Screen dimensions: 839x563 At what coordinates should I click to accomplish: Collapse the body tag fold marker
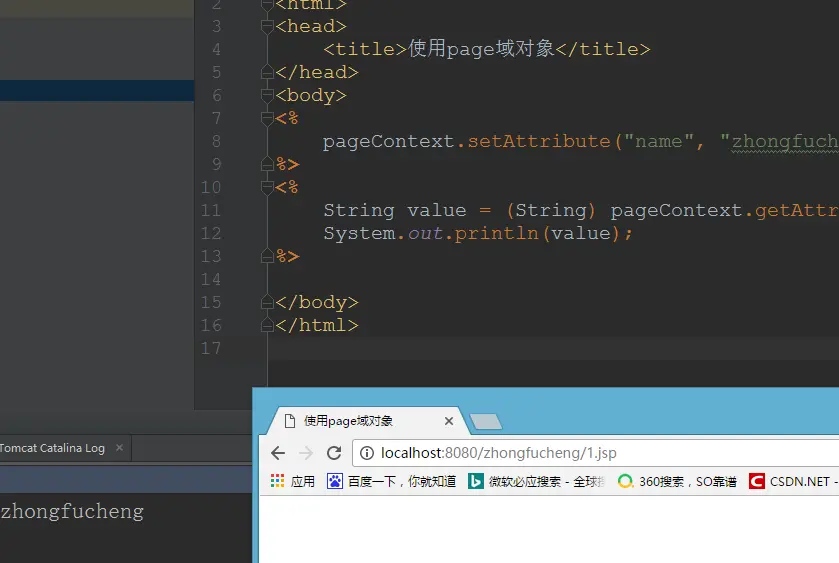coord(267,95)
